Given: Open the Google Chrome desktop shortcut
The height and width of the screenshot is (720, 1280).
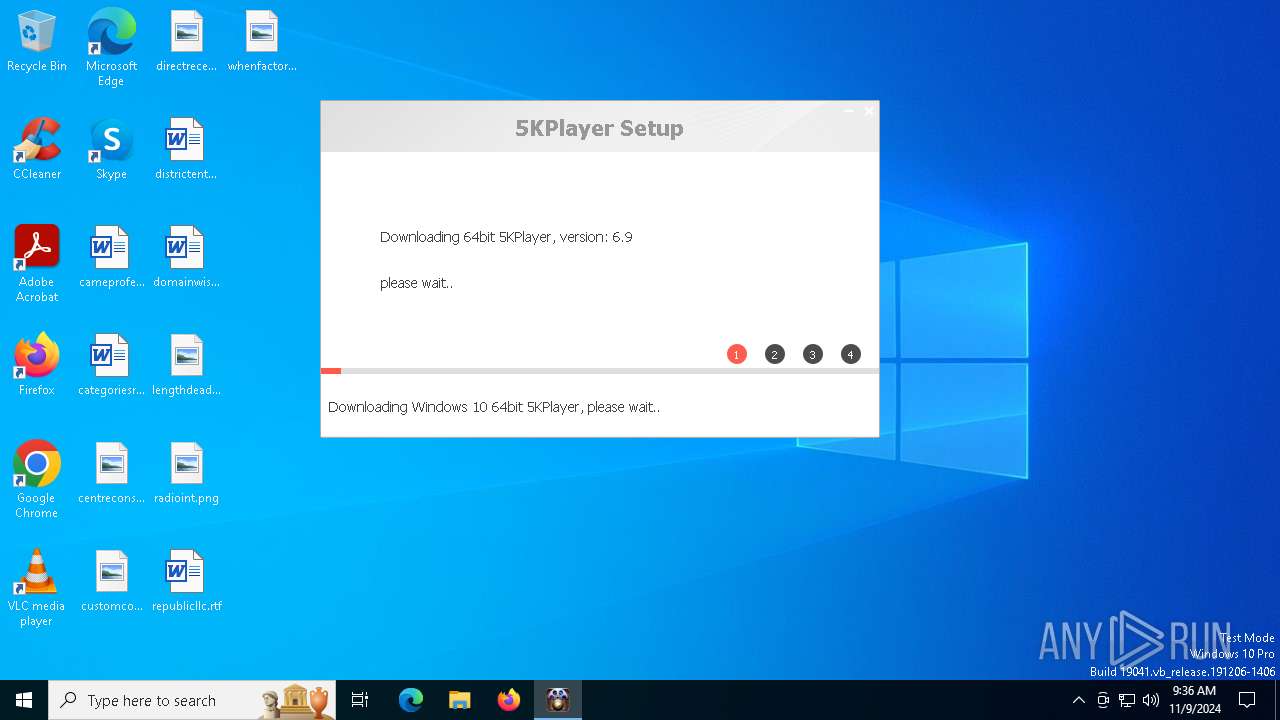Looking at the screenshot, I should (37, 480).
